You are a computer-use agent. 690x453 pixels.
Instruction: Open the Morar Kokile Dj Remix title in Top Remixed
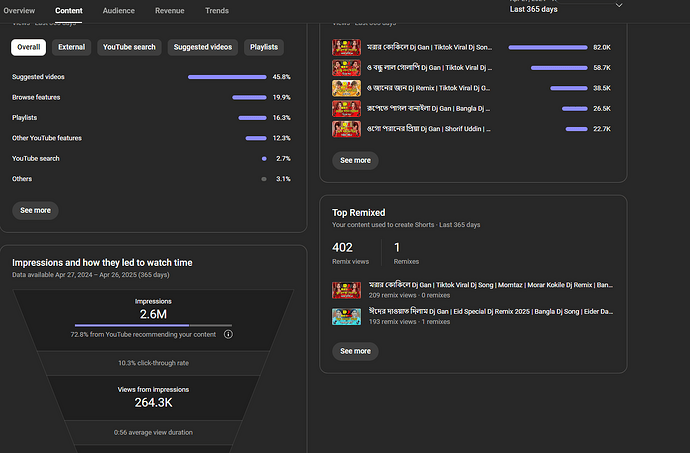491,285
